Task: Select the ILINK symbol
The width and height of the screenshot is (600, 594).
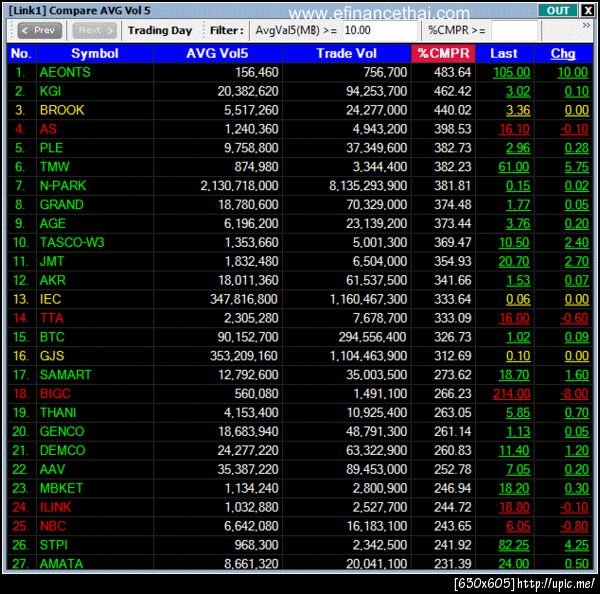Action: pos(55,507)
